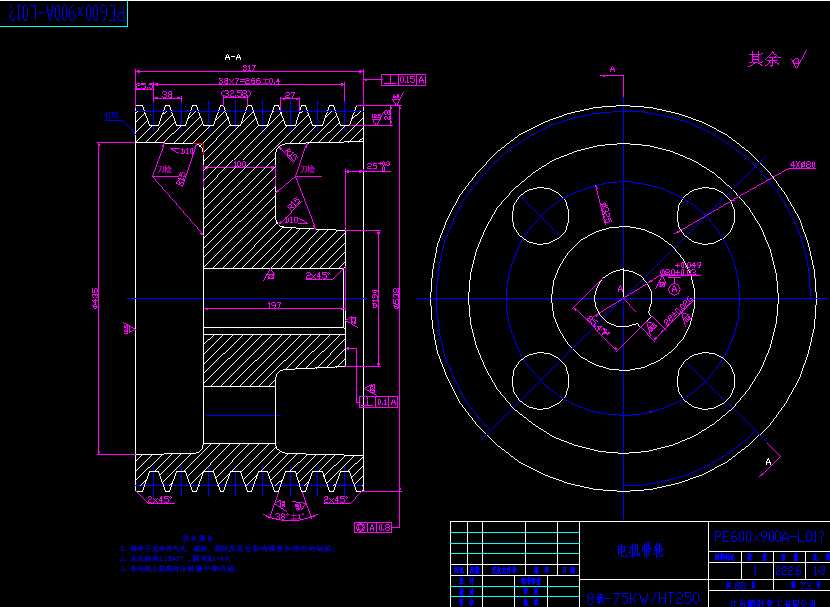Screen dimensions: 830x607
Task: Click the 其余 surface finish note
Action: pyautogui.click(x=763, y=59)
